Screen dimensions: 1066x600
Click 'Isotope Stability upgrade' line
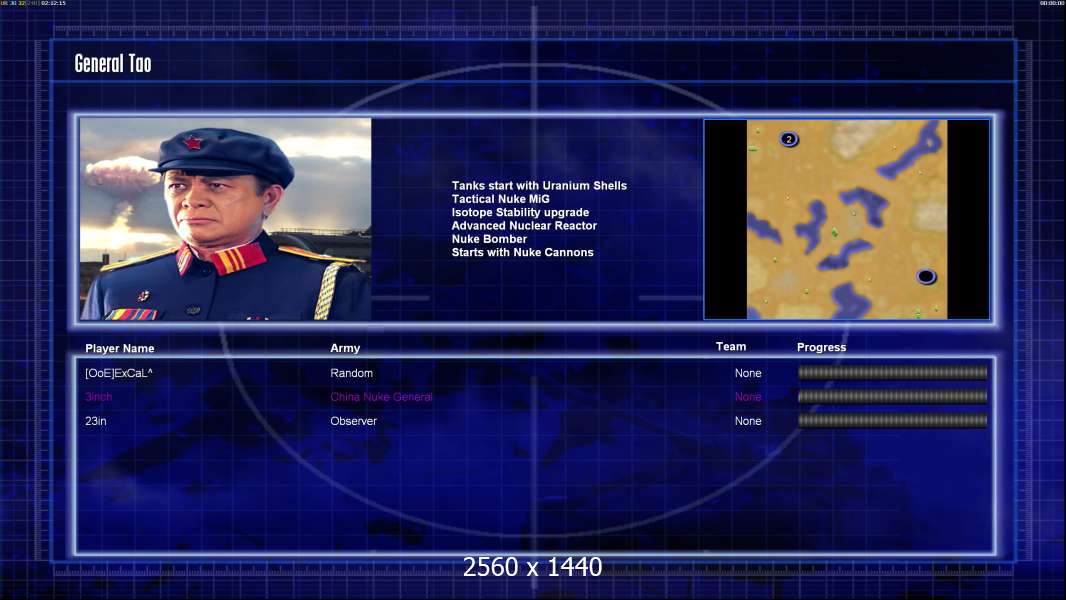(x=520, y=212)
